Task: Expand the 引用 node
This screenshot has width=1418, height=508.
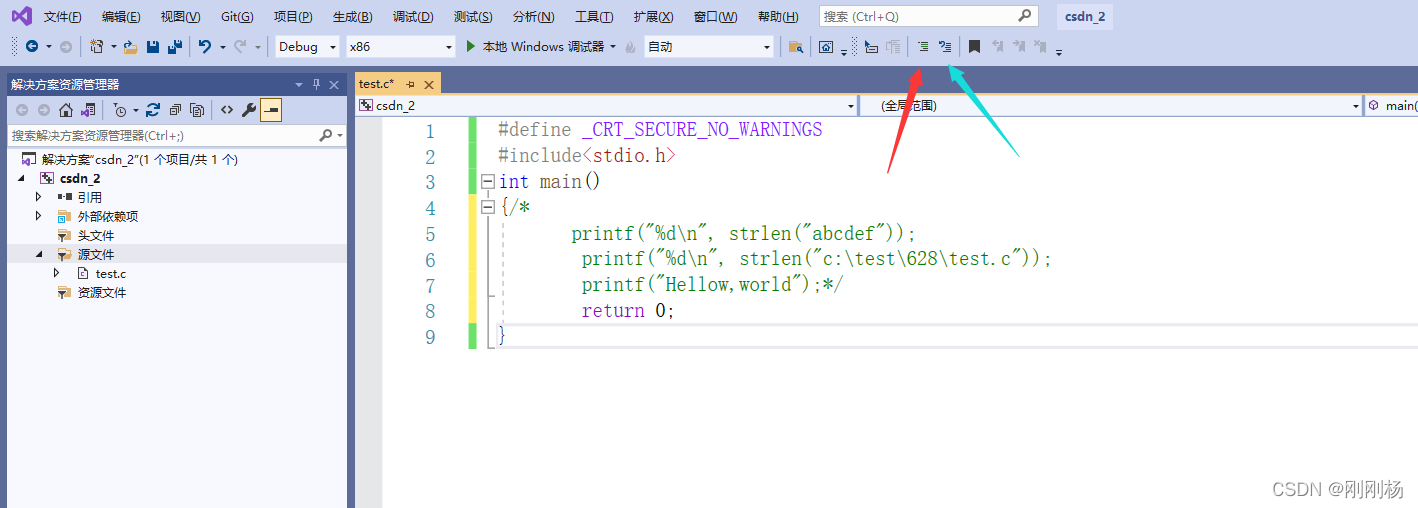Action: coord(39,197)
